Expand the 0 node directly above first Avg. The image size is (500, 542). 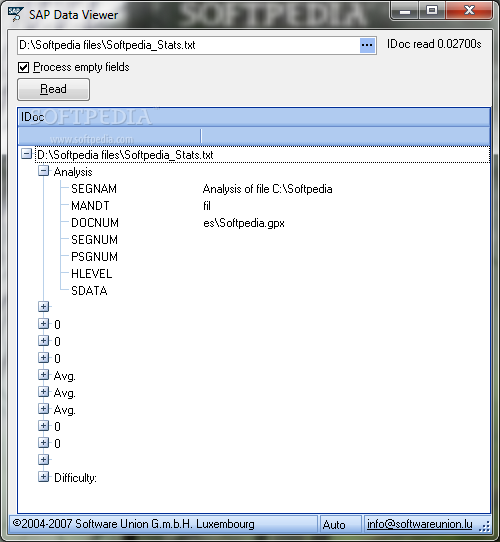tap(44, 358)
